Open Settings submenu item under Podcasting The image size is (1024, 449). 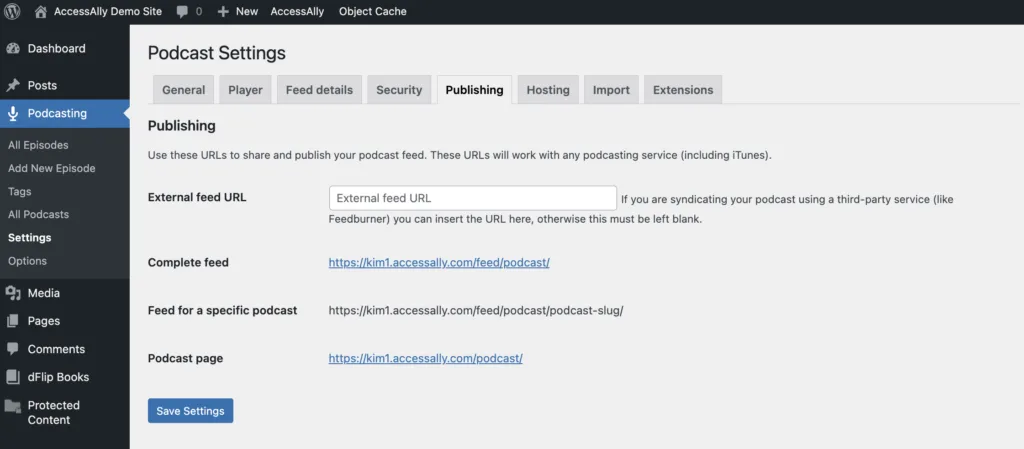pos(29,238)
